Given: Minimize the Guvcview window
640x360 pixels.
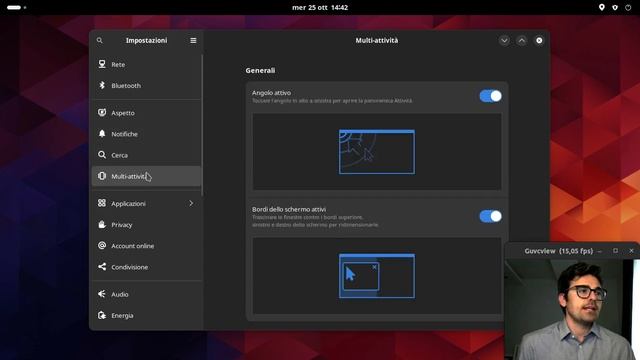Looking at the screenshot, I should coord(600,251).
